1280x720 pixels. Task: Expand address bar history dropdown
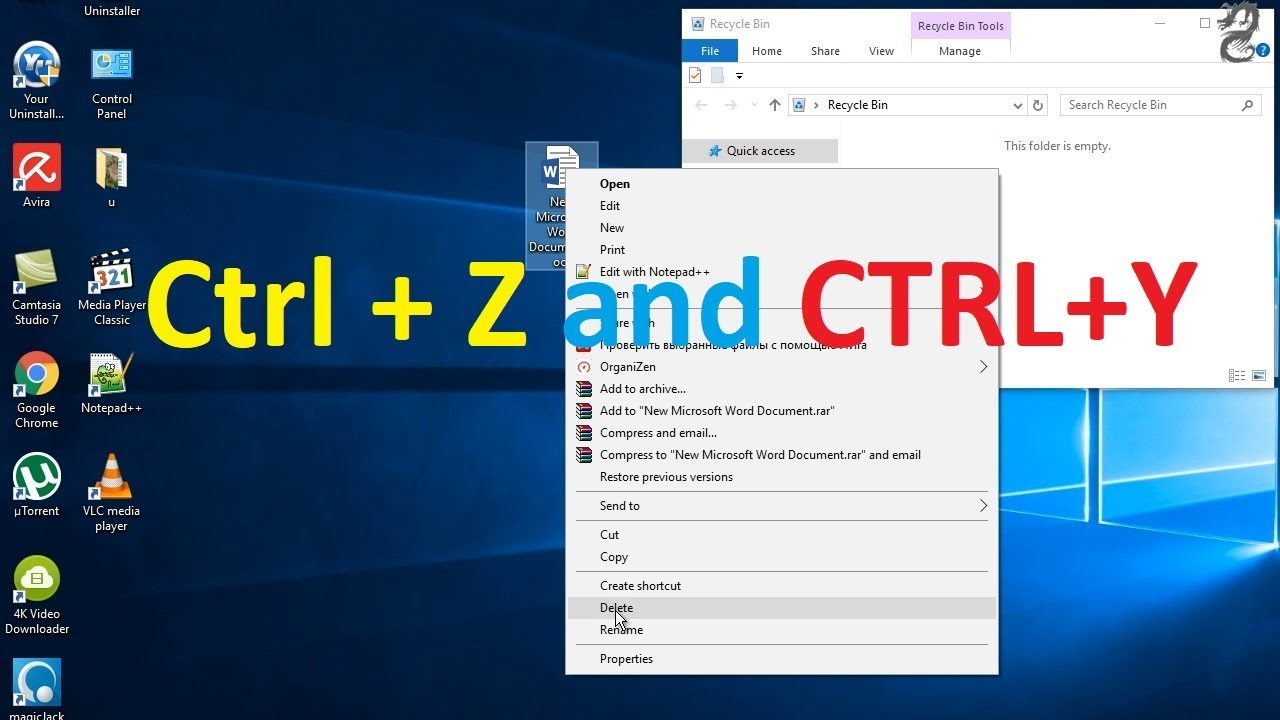click(x=1018, y=105)
